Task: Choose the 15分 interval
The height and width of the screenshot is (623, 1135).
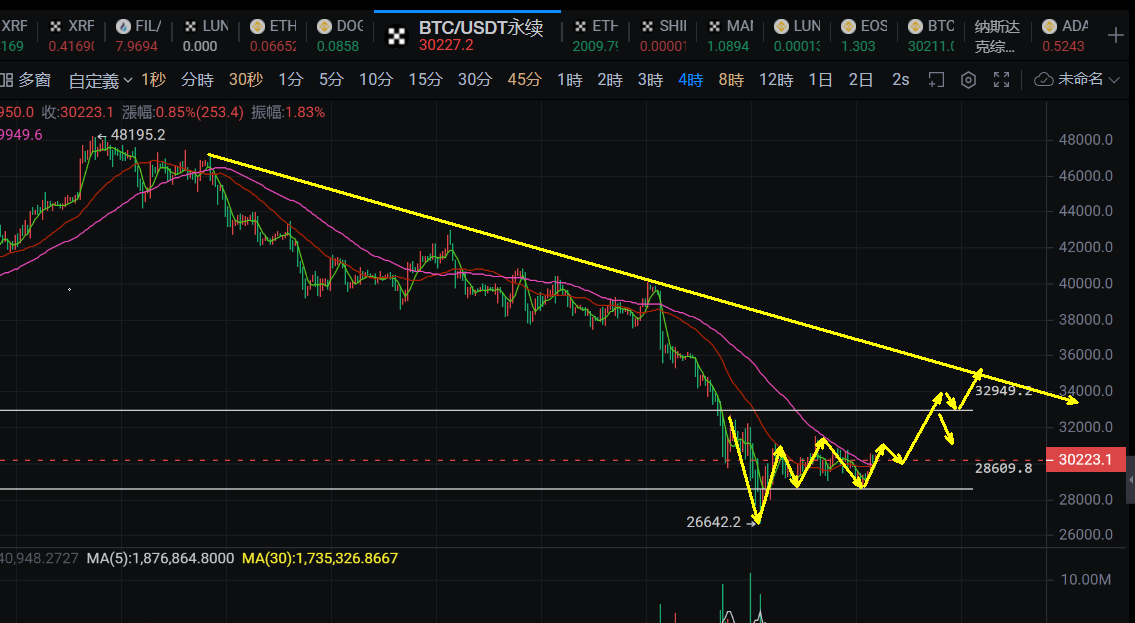Action: coord(425,80)
